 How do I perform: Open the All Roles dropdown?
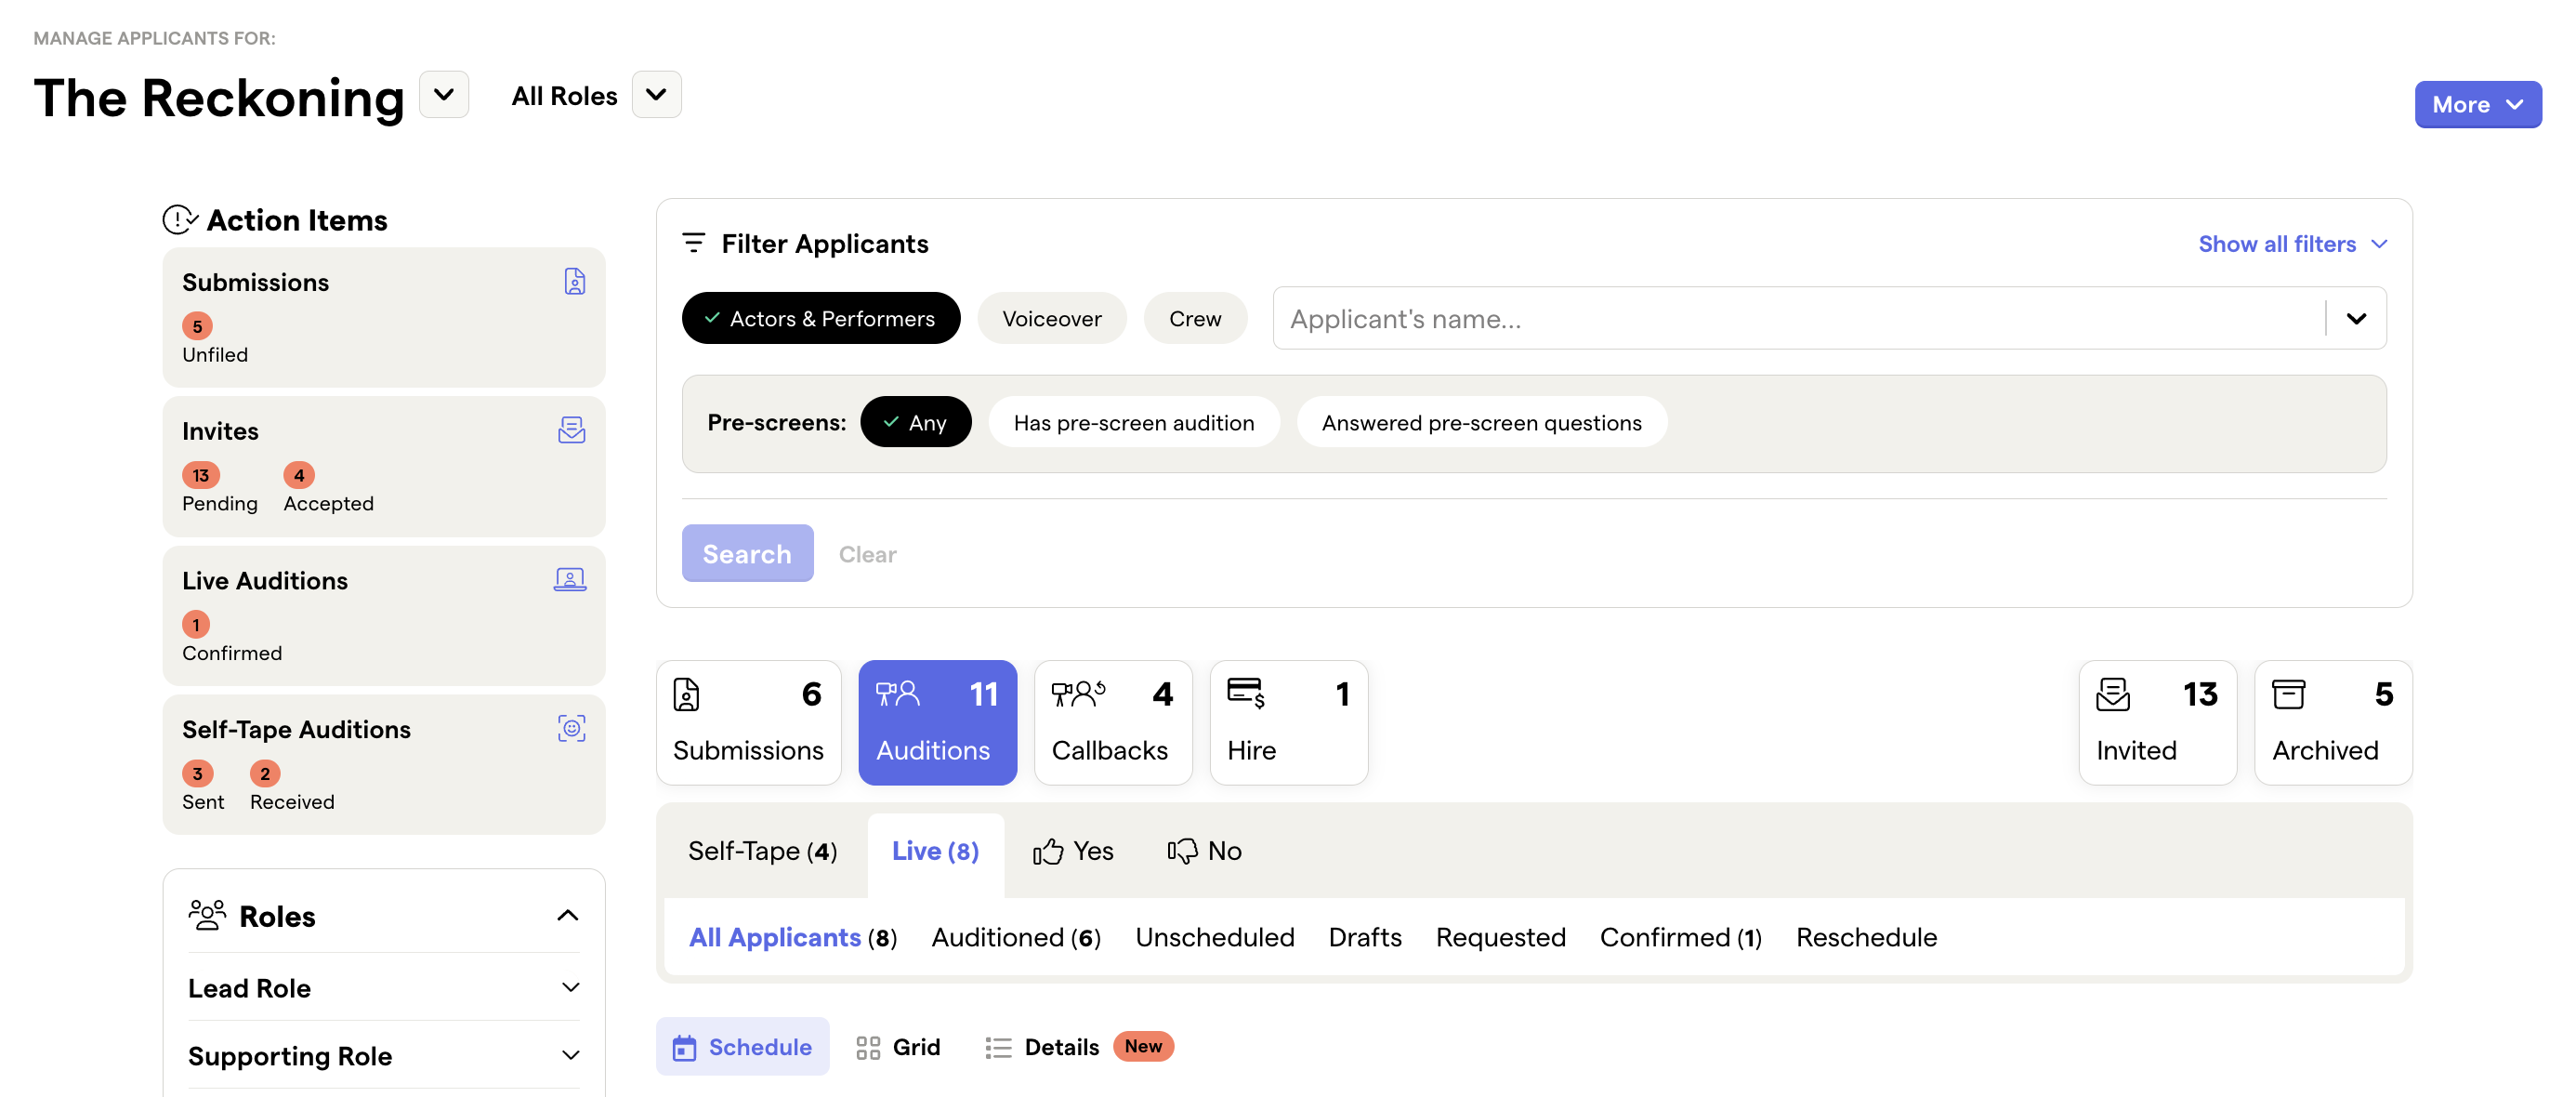pyautogui.click(x=656, y=95)
